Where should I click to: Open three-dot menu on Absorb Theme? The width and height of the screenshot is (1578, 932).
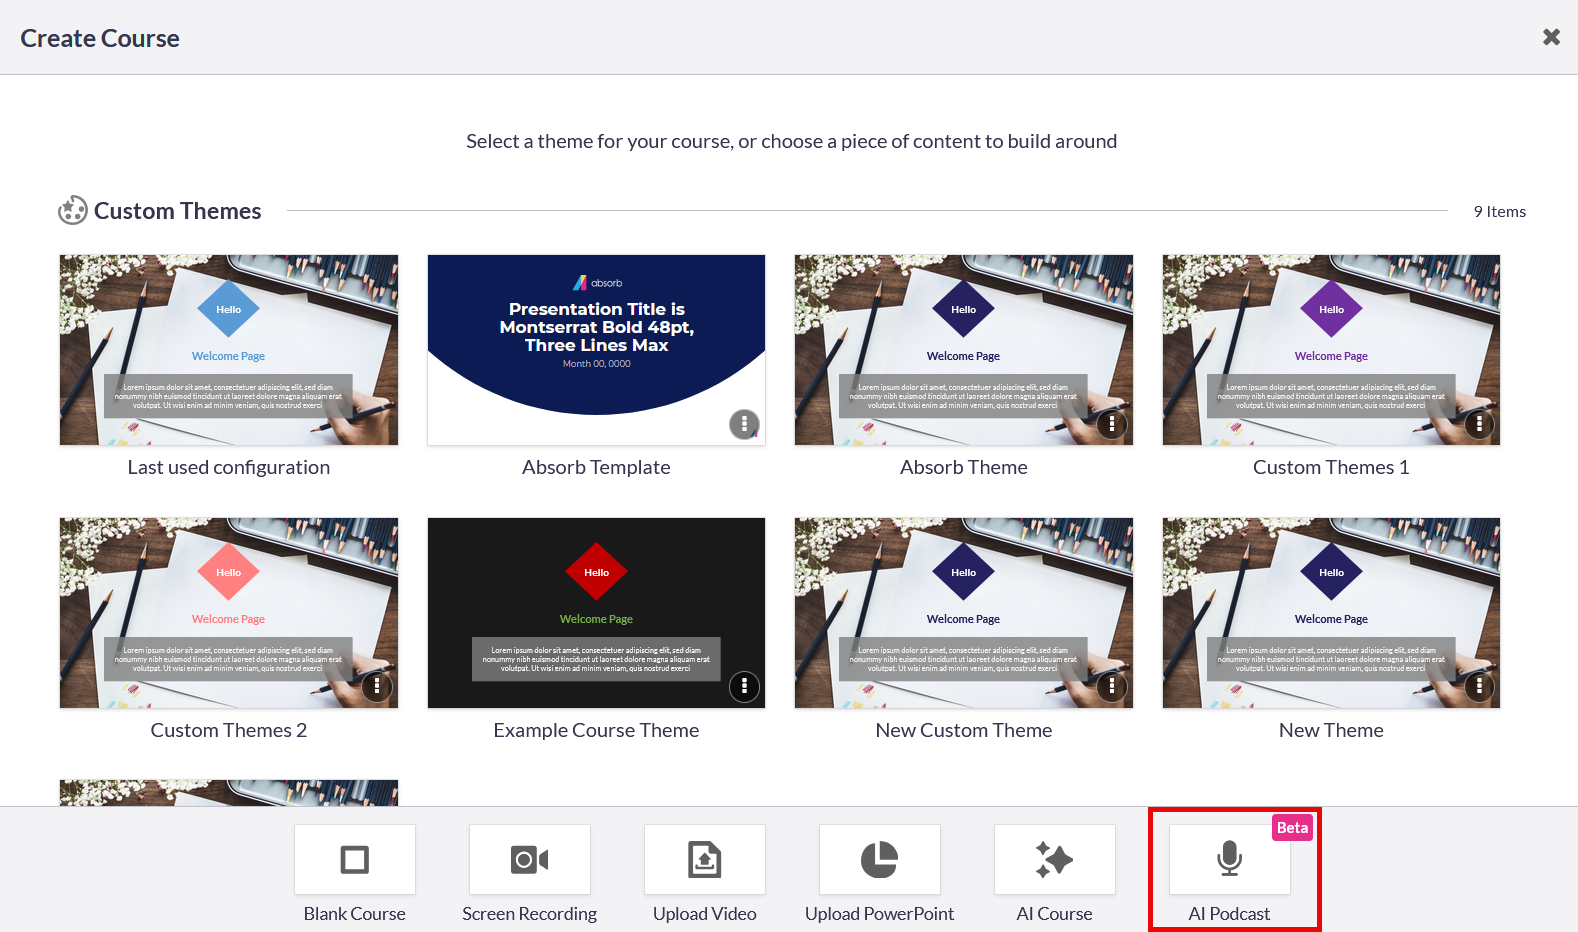point(1111,424)
